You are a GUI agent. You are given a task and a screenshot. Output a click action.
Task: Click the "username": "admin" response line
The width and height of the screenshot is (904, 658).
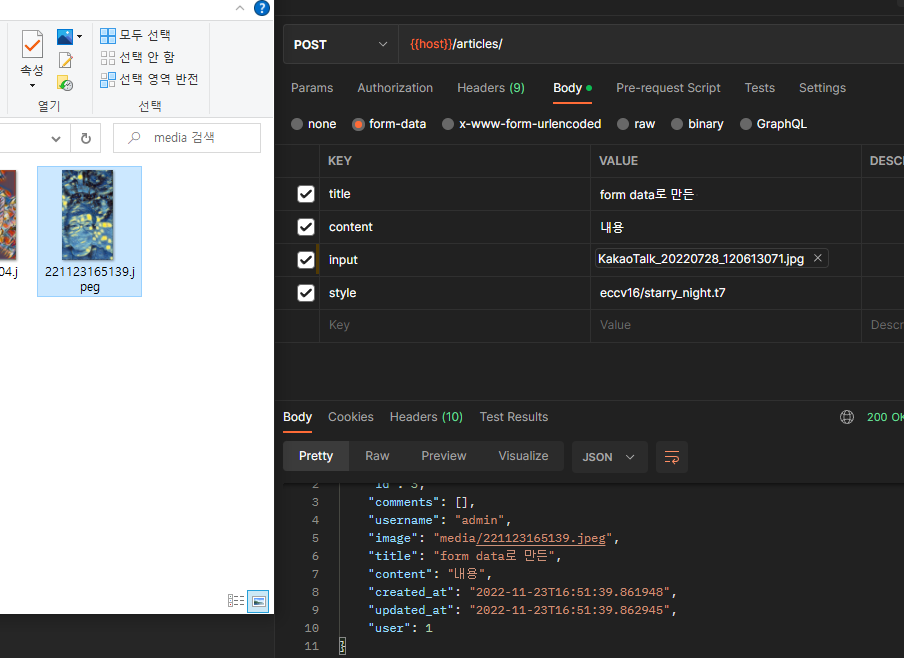440,520
